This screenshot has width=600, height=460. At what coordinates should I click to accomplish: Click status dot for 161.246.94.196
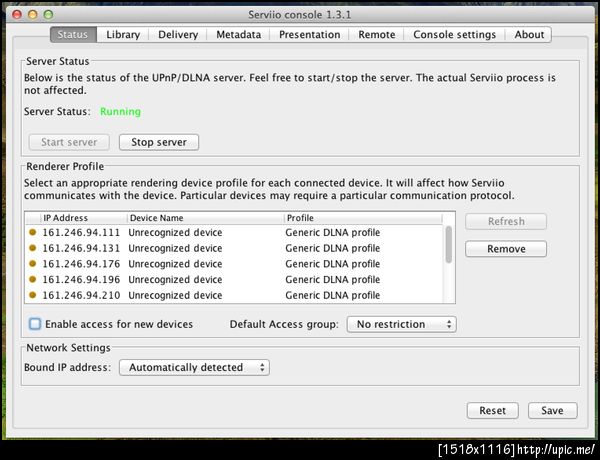click(33, 279)
